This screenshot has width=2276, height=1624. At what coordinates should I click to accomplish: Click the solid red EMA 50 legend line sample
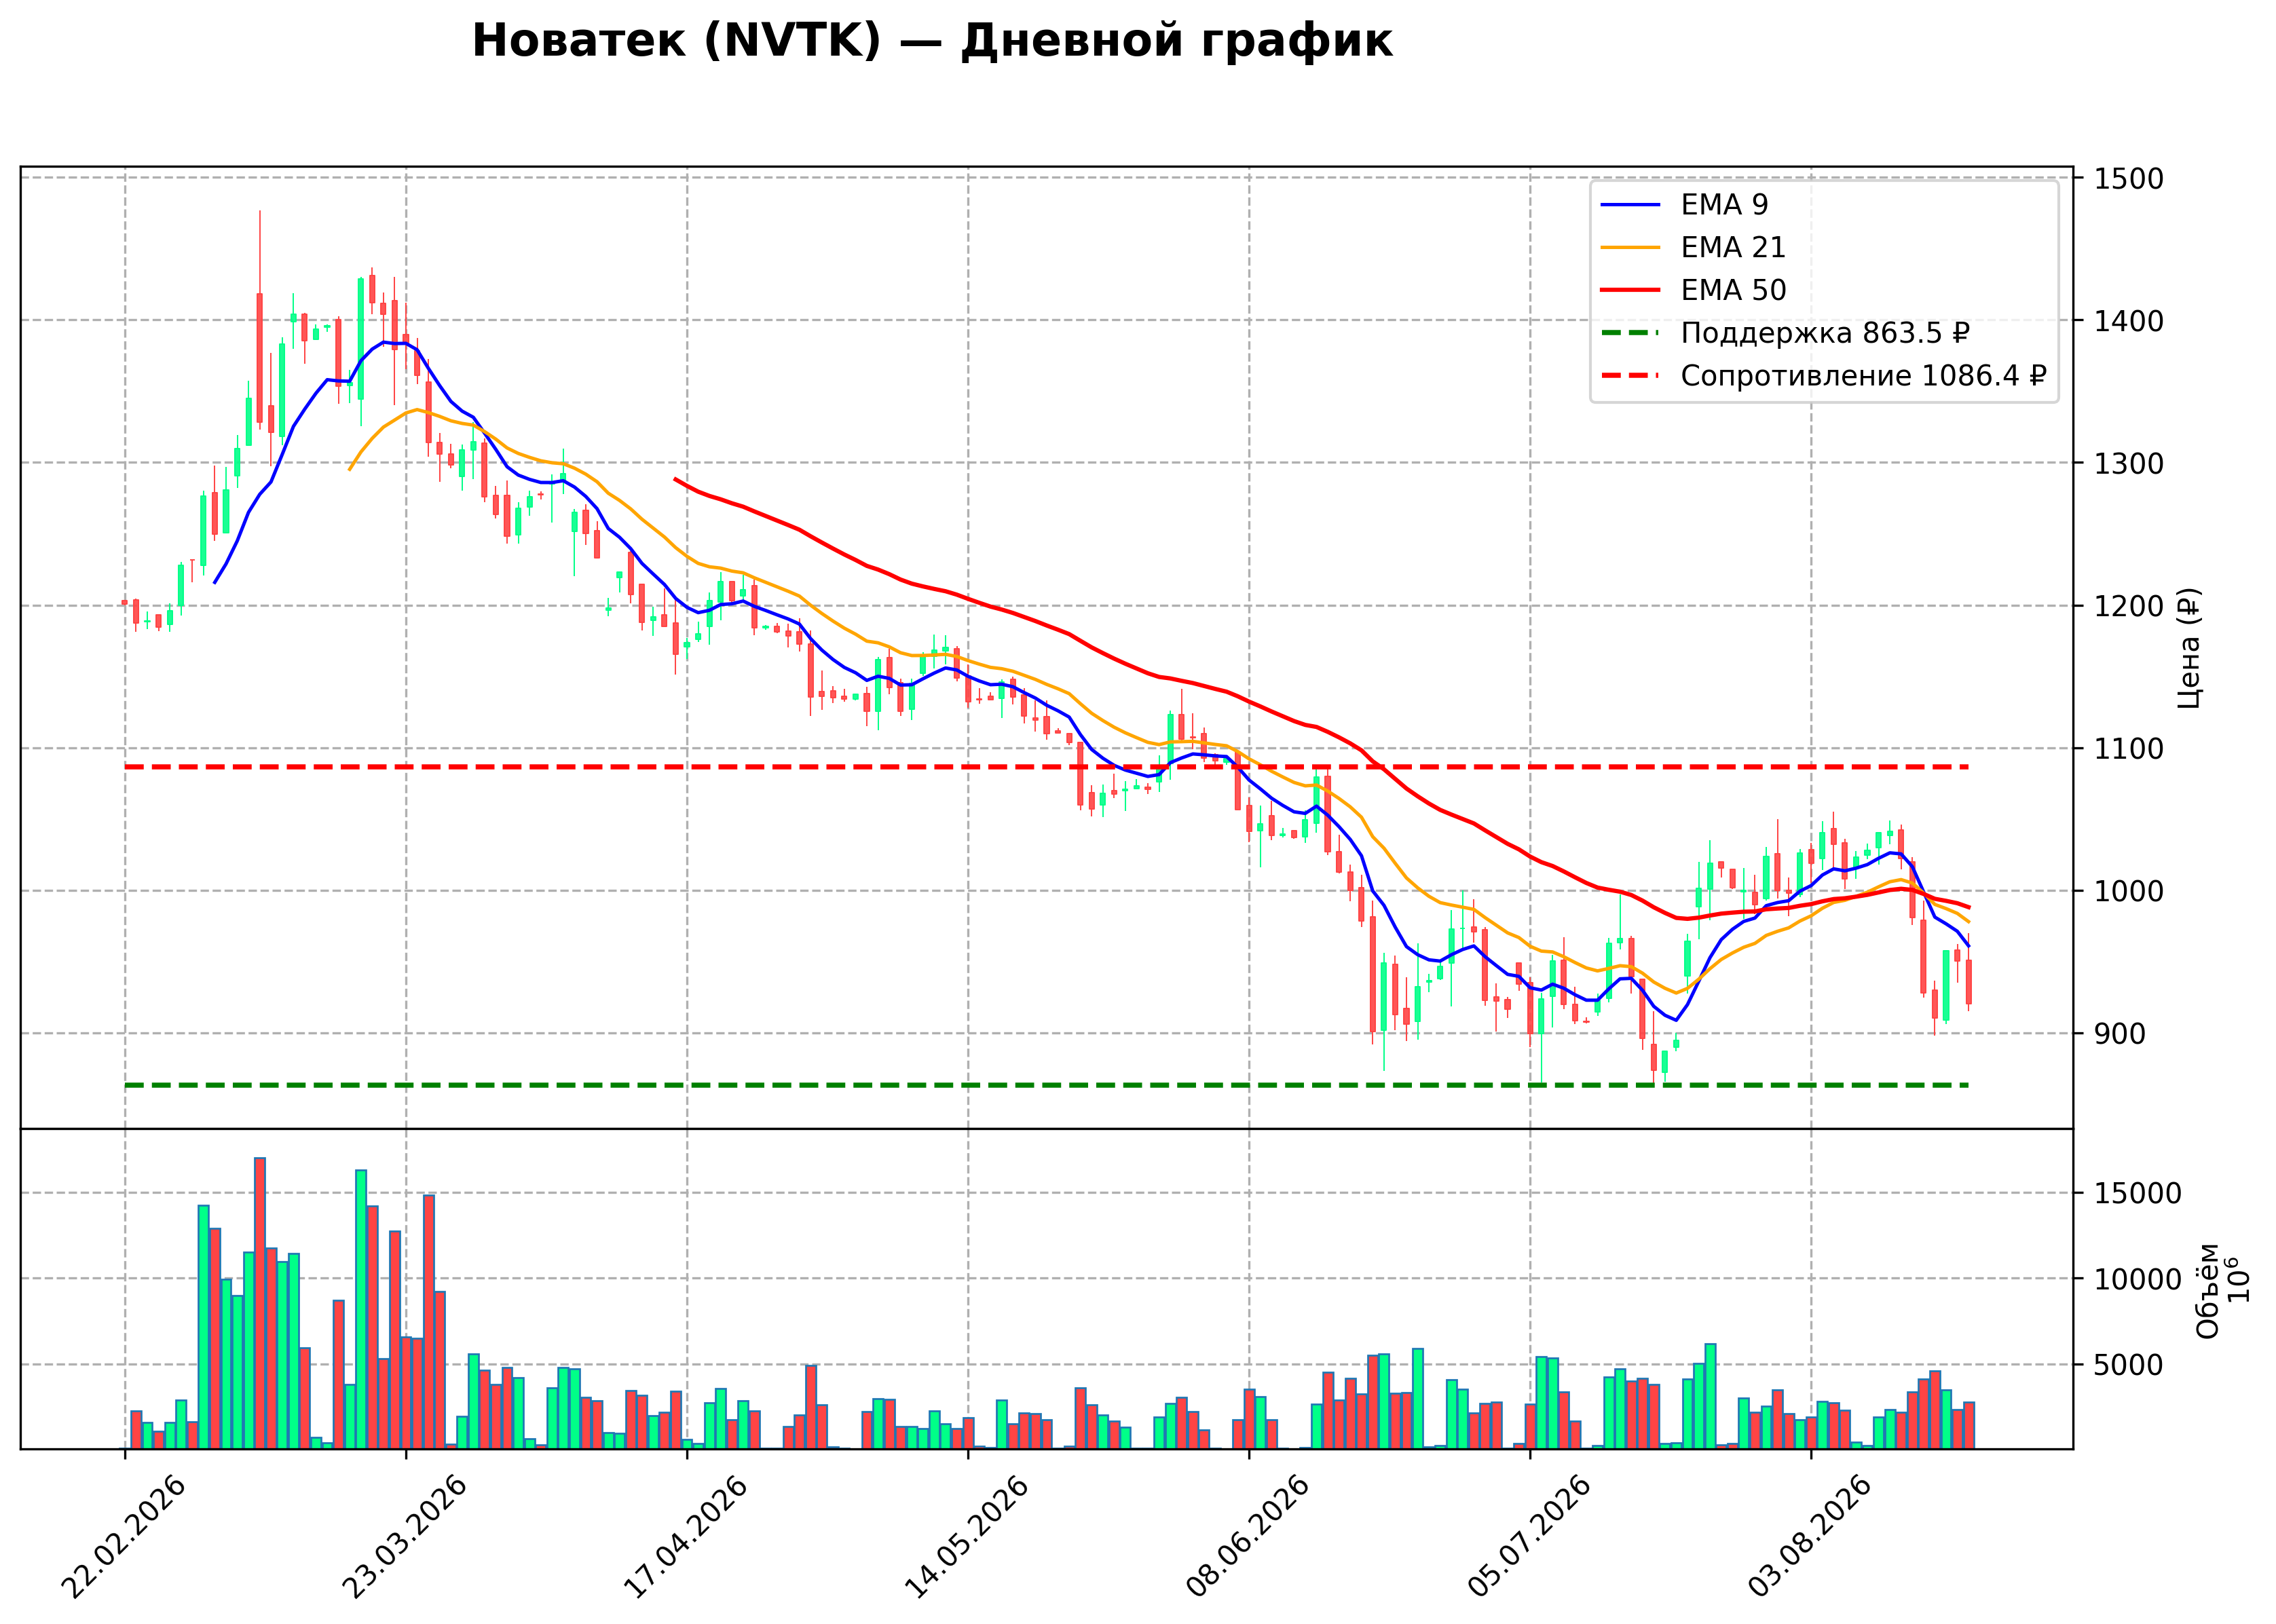[x=1631, y=290]
